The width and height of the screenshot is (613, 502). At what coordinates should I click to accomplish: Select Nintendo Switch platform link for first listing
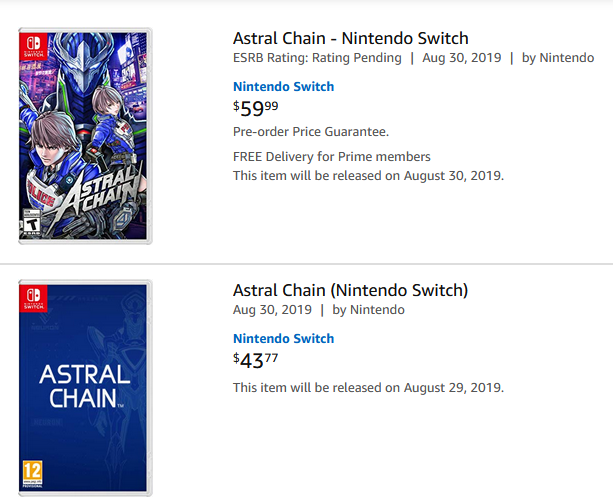coord(283,86)
